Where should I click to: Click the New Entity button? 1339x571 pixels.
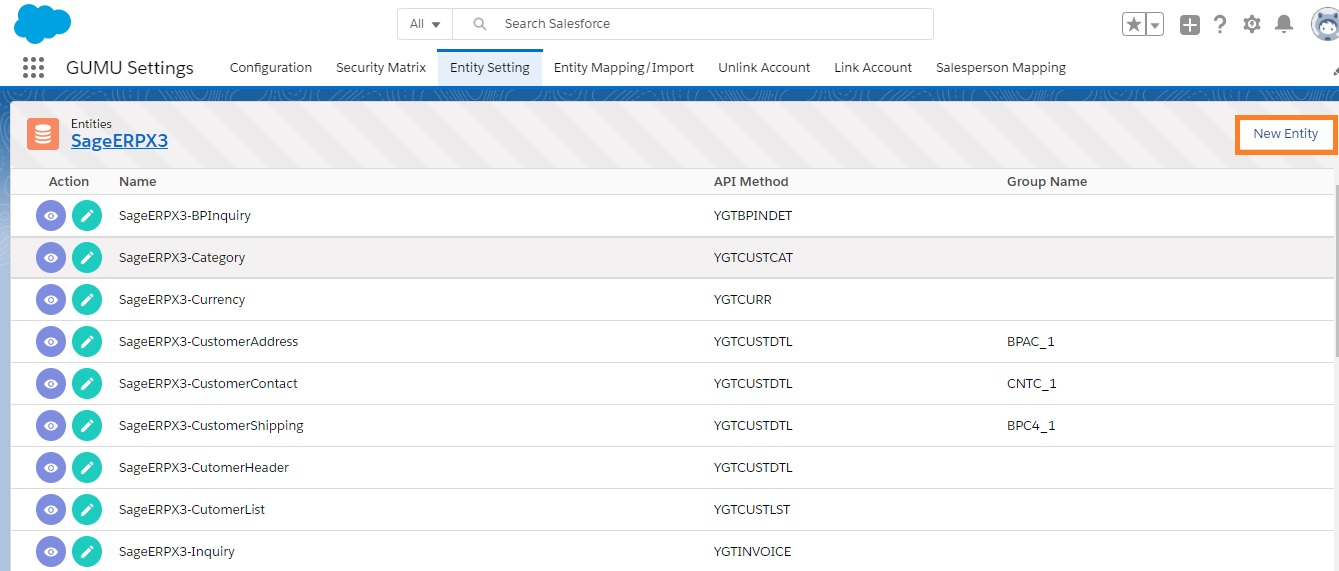(x=1286, y=134)
